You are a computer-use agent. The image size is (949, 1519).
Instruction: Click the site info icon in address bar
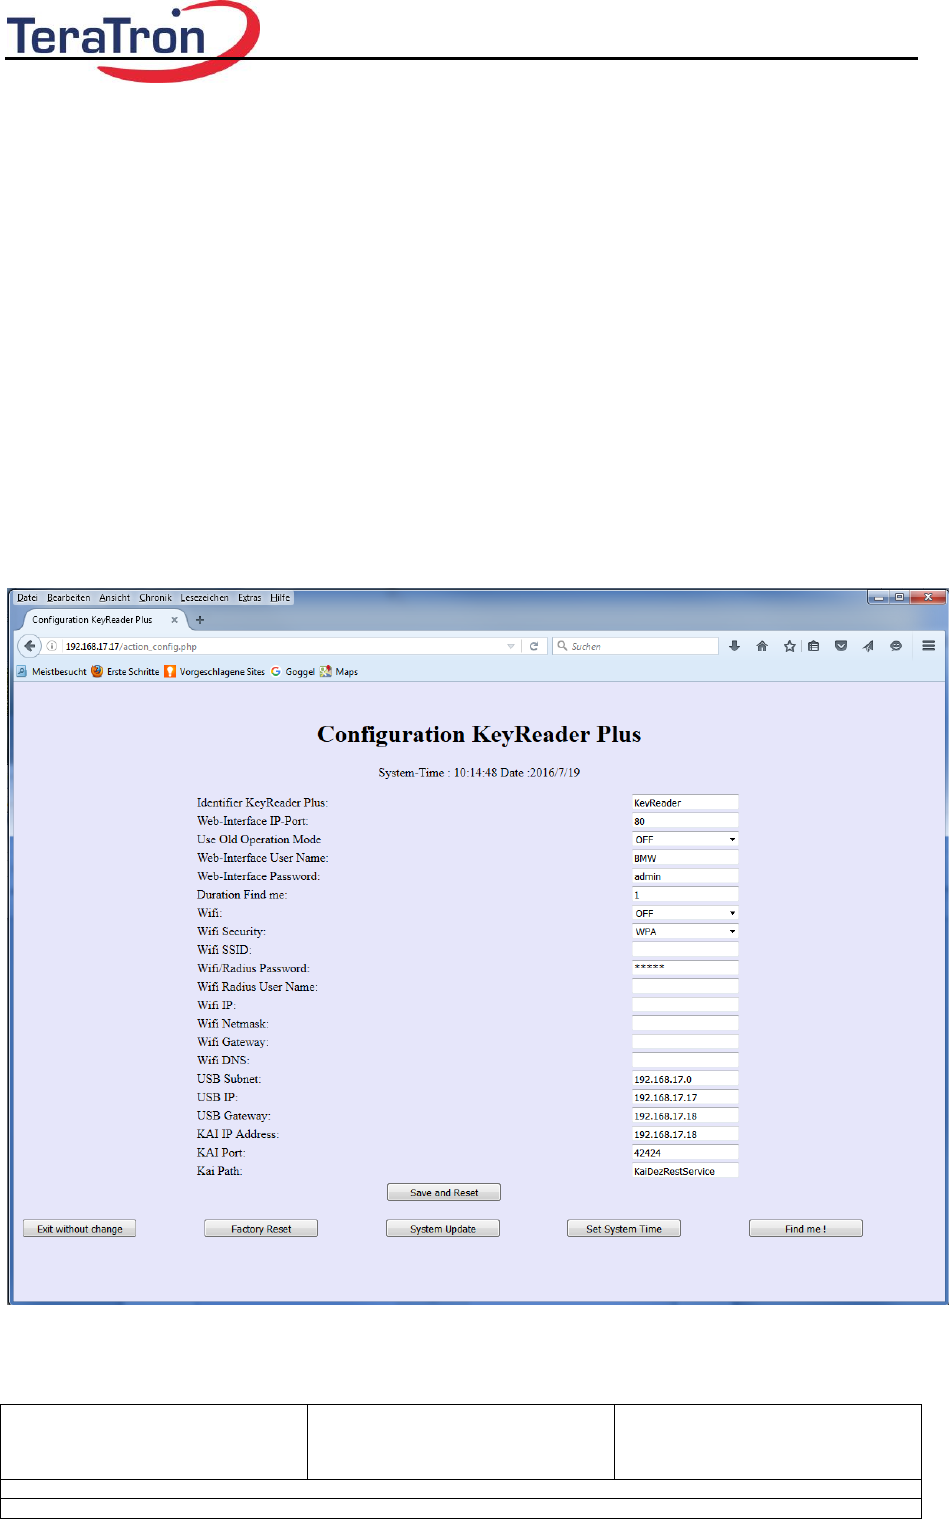point(52,646)
